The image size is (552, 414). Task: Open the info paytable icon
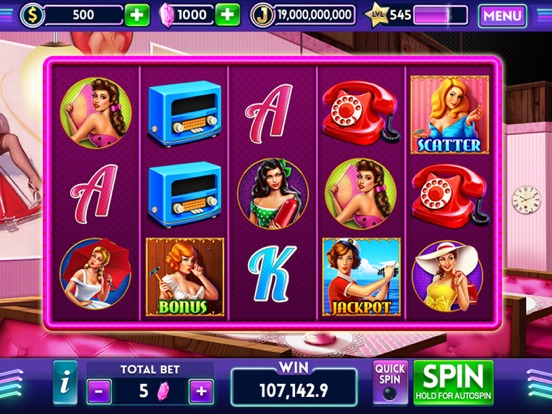[x=65, y=383]
